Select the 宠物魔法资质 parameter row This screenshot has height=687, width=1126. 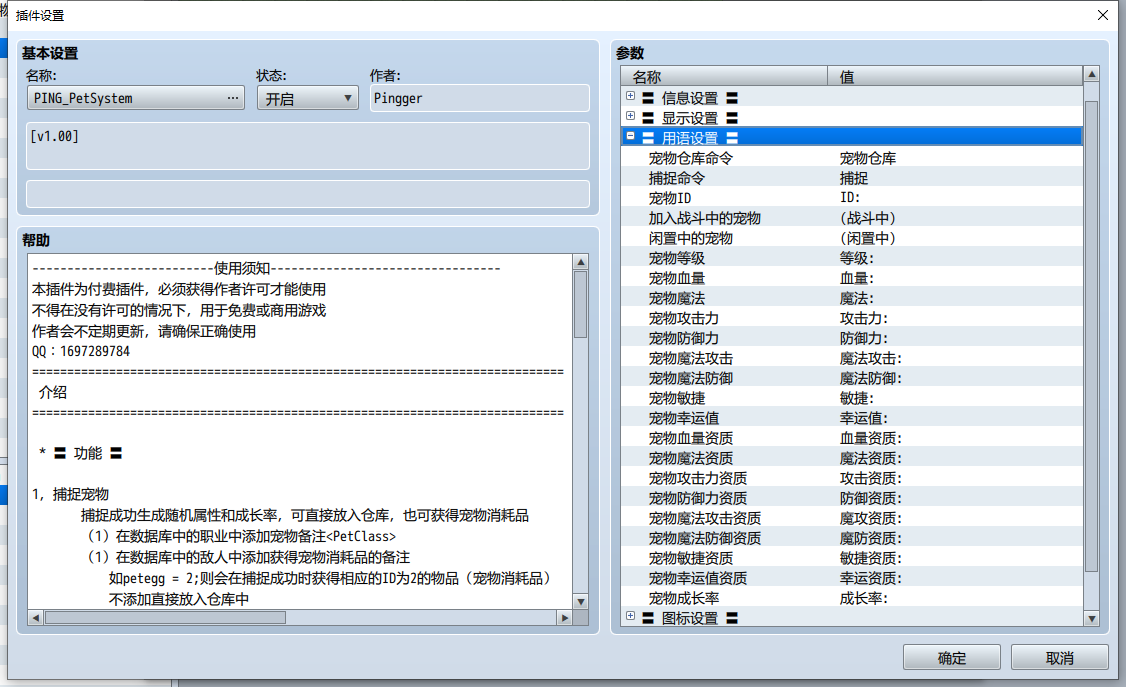point(852,458)
